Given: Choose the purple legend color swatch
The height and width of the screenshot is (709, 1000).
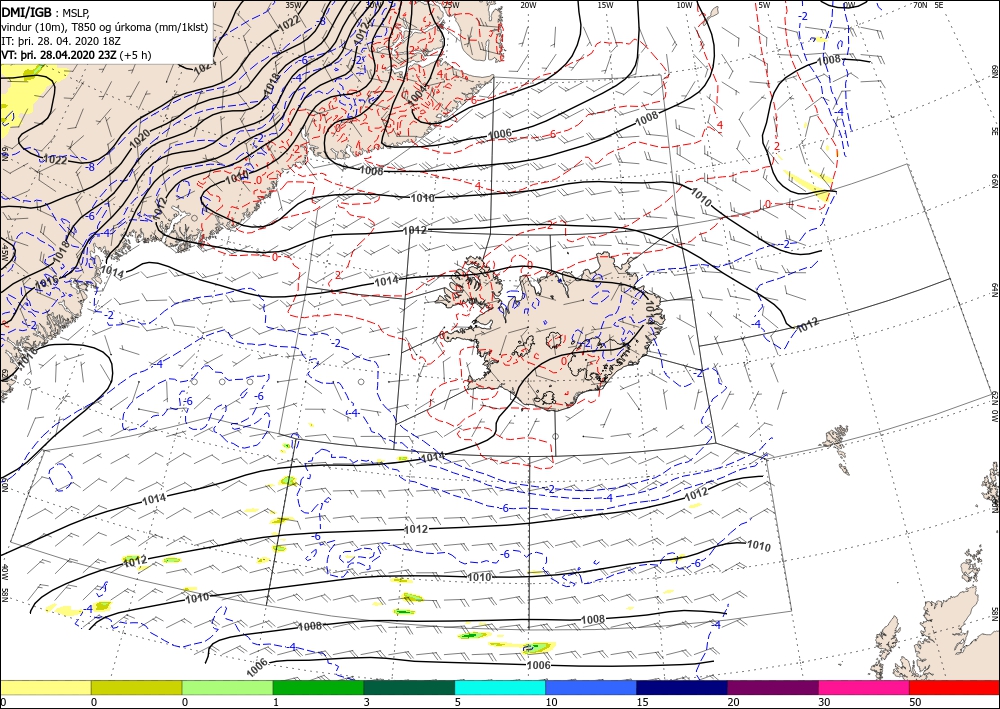Looking at the screenshot, I should coord(773,687).
